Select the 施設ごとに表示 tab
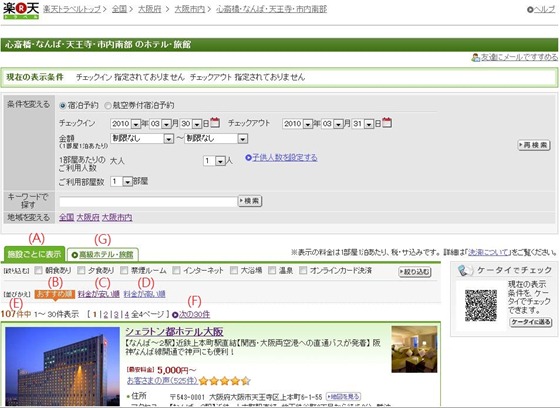This screenshot has height=408, width=560. coord(34,254)
